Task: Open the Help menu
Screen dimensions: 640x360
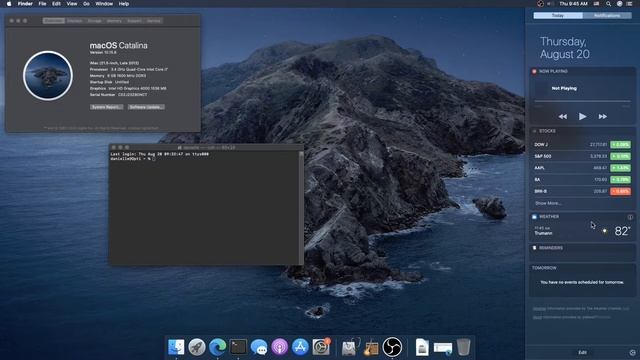Action: 124,4
